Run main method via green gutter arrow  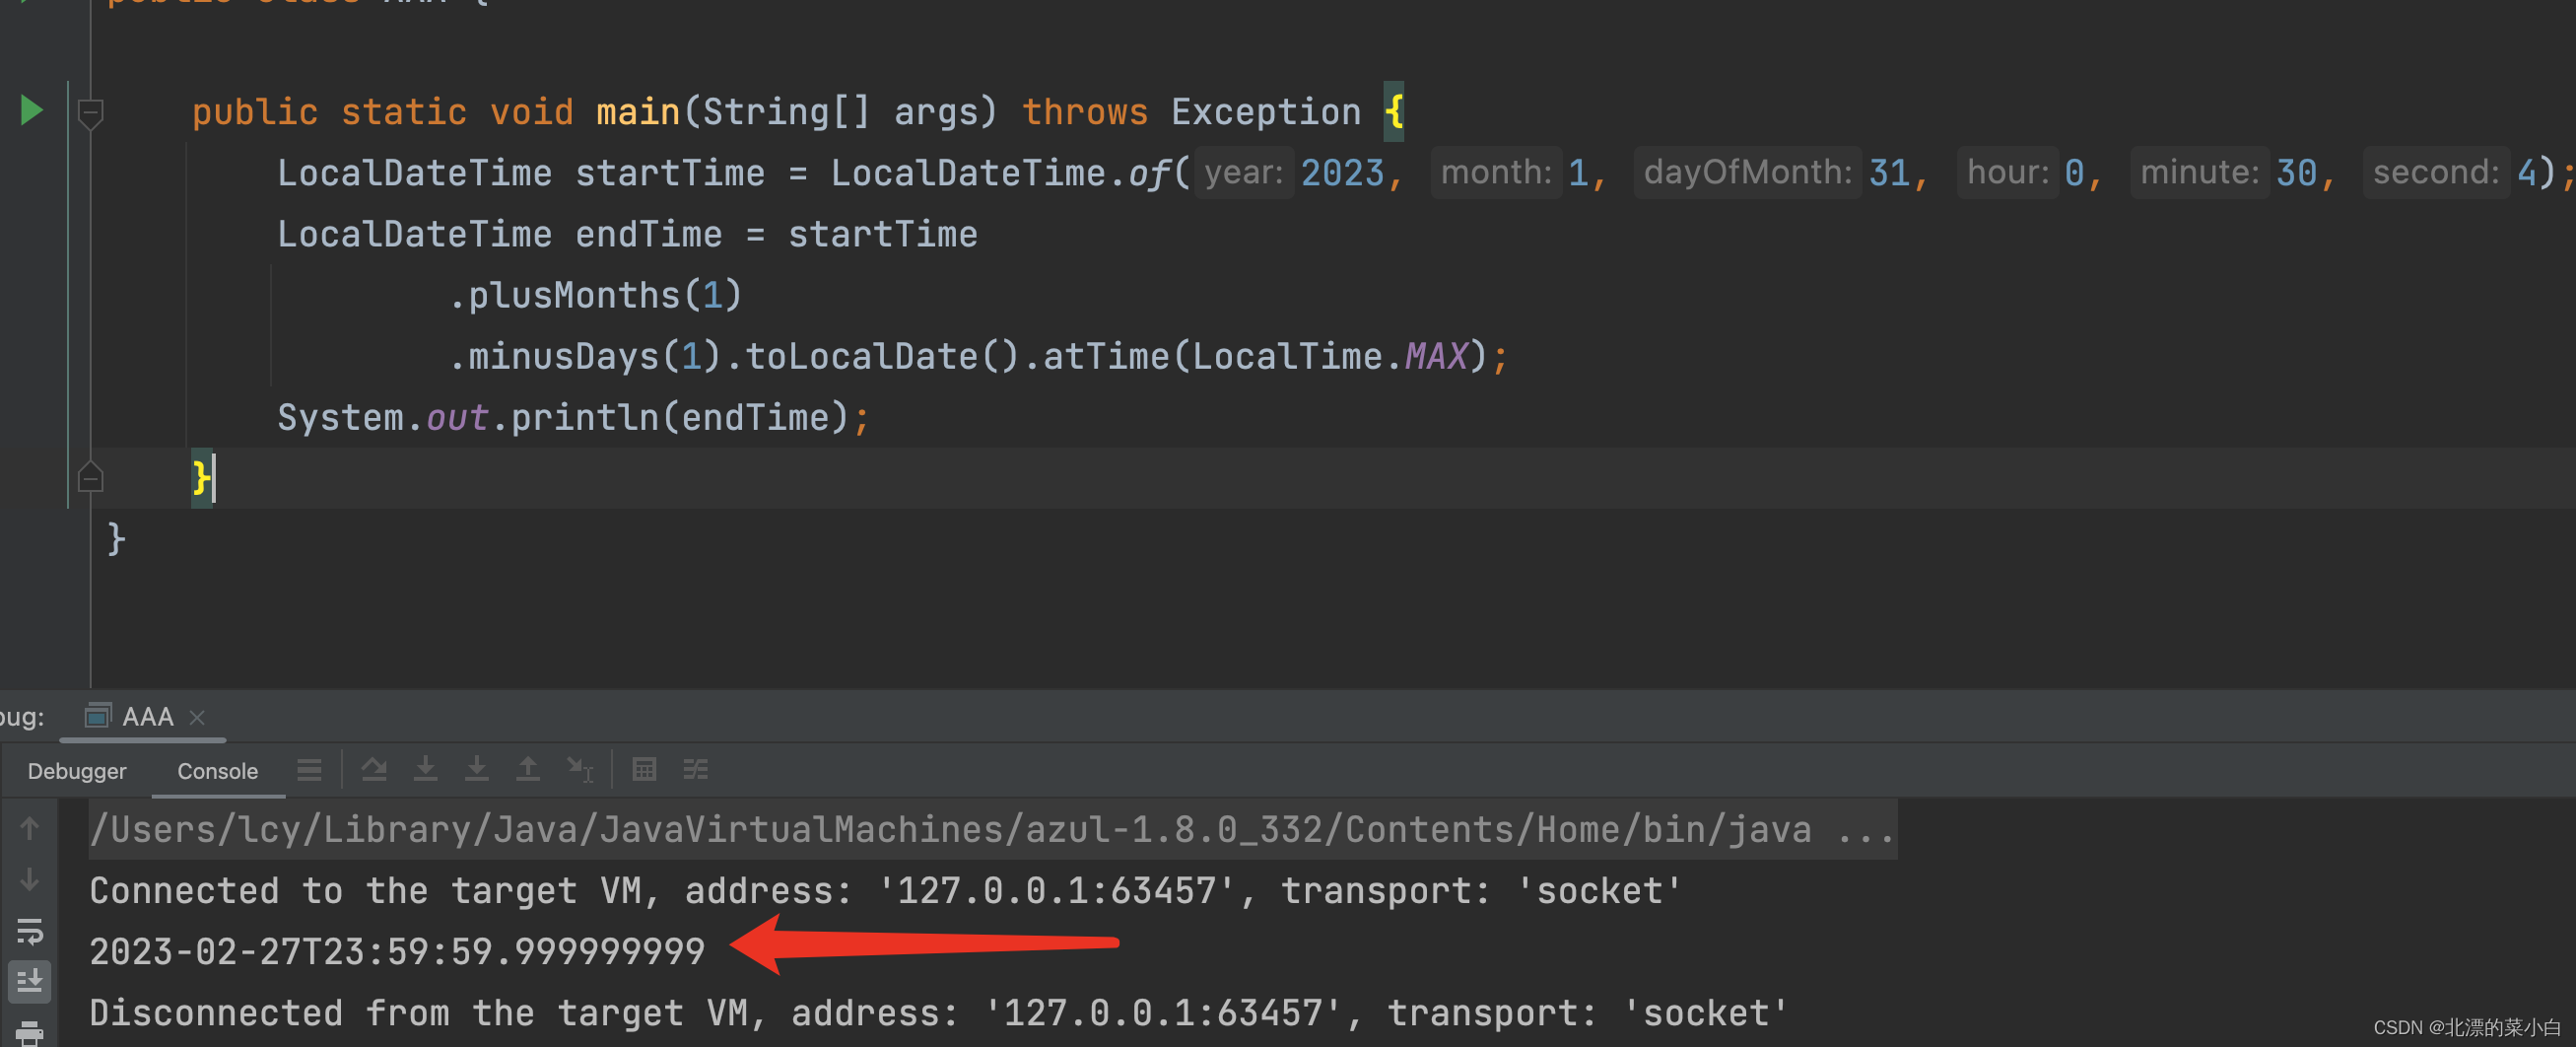[x=31, y=110]
